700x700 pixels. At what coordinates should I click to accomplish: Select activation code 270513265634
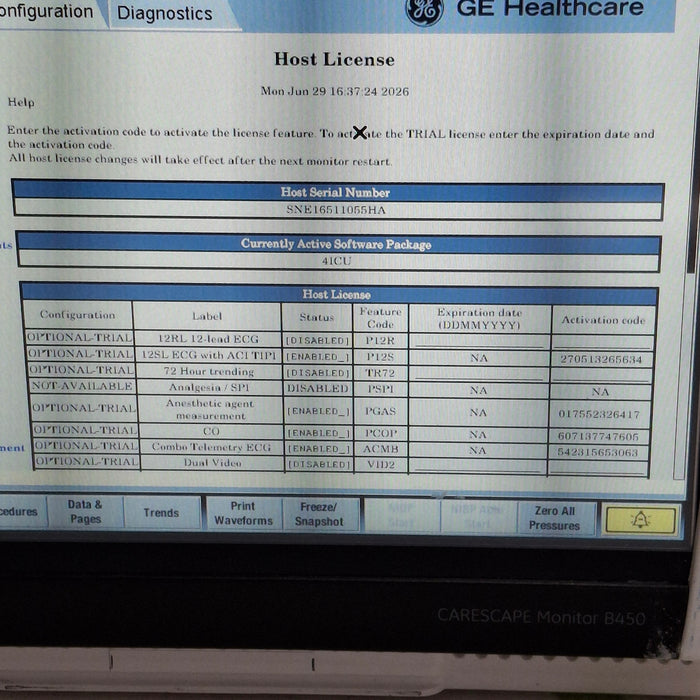tap(601, 359)
